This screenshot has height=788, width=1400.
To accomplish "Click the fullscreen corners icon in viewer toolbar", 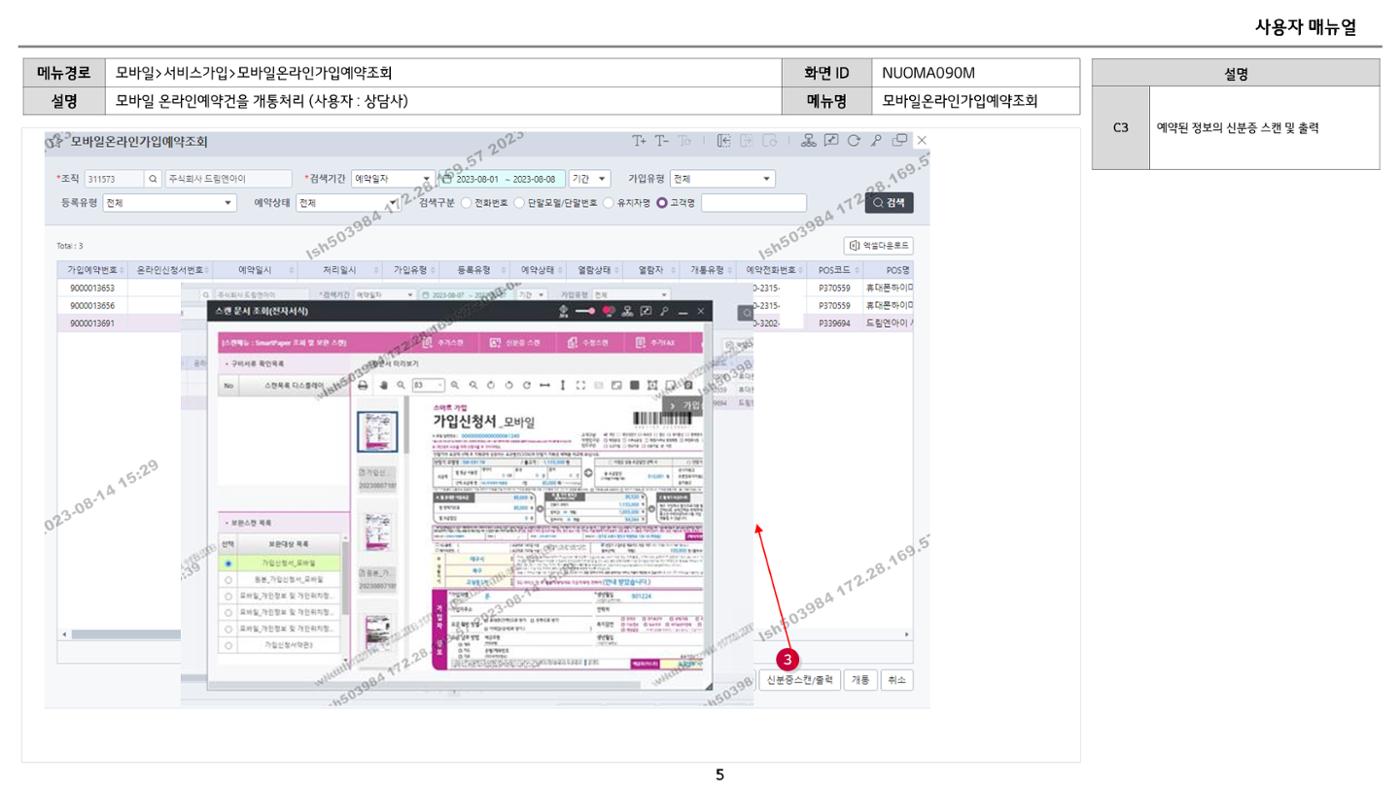I will pyautogui.click(x=581, y=384).
